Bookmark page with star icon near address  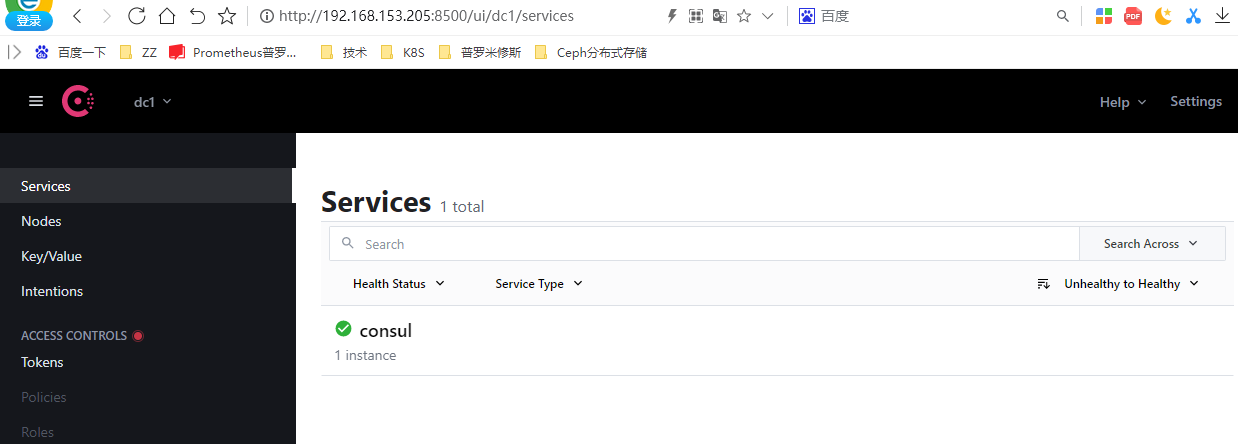227,16
